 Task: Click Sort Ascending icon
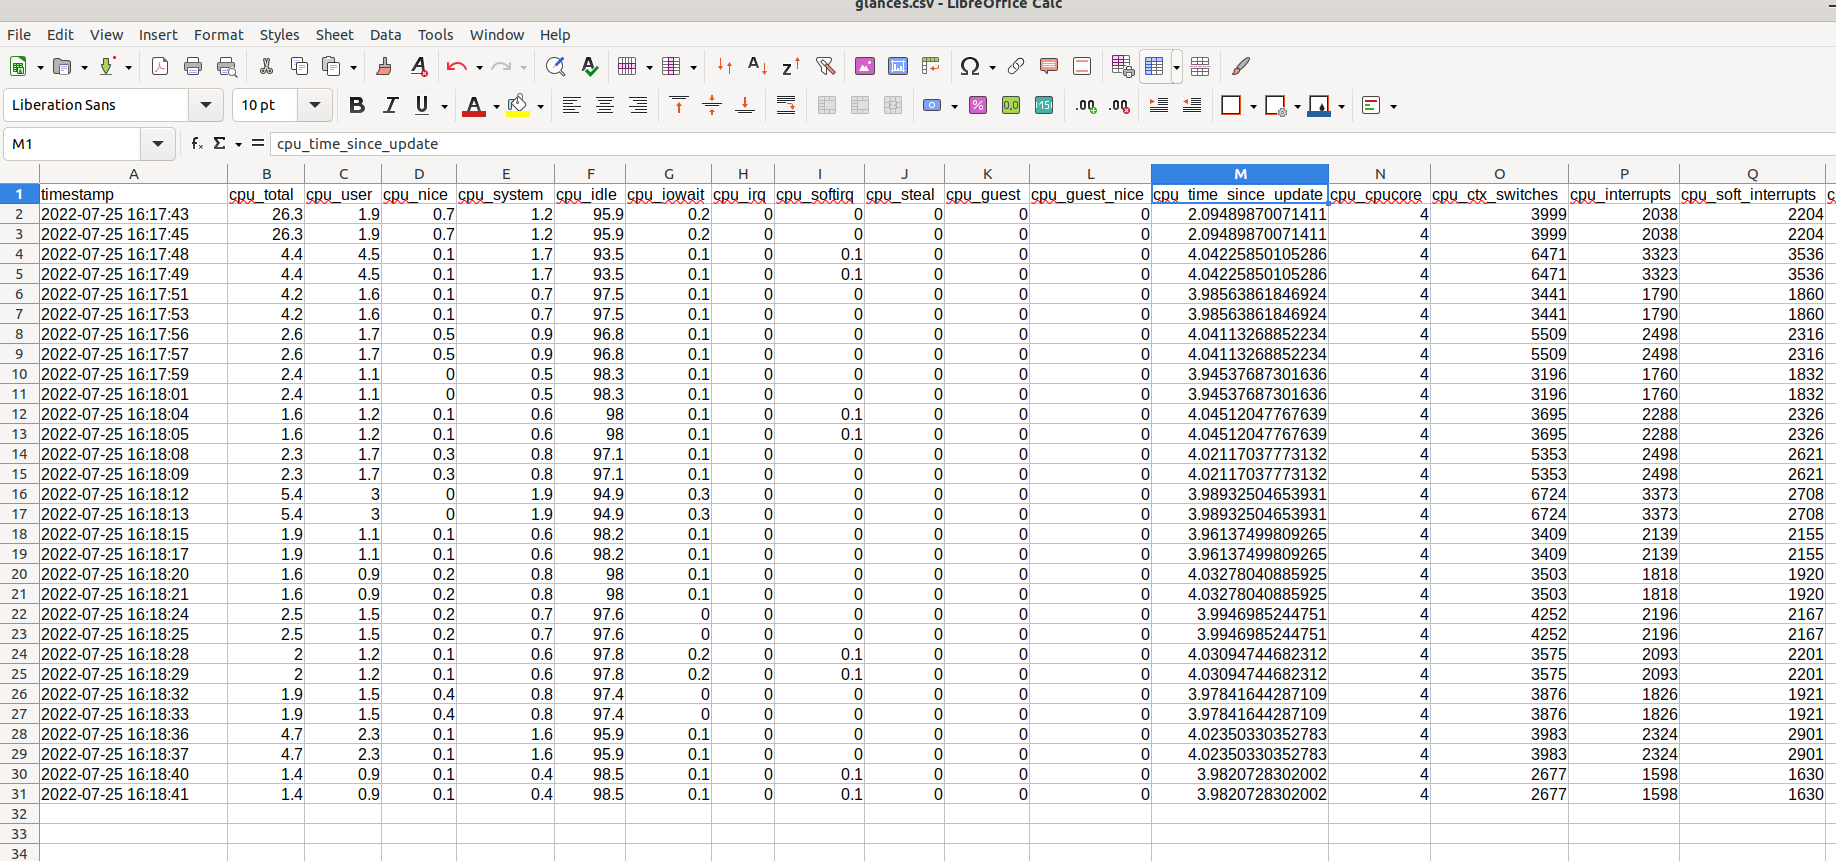click(x=758, y=67)
